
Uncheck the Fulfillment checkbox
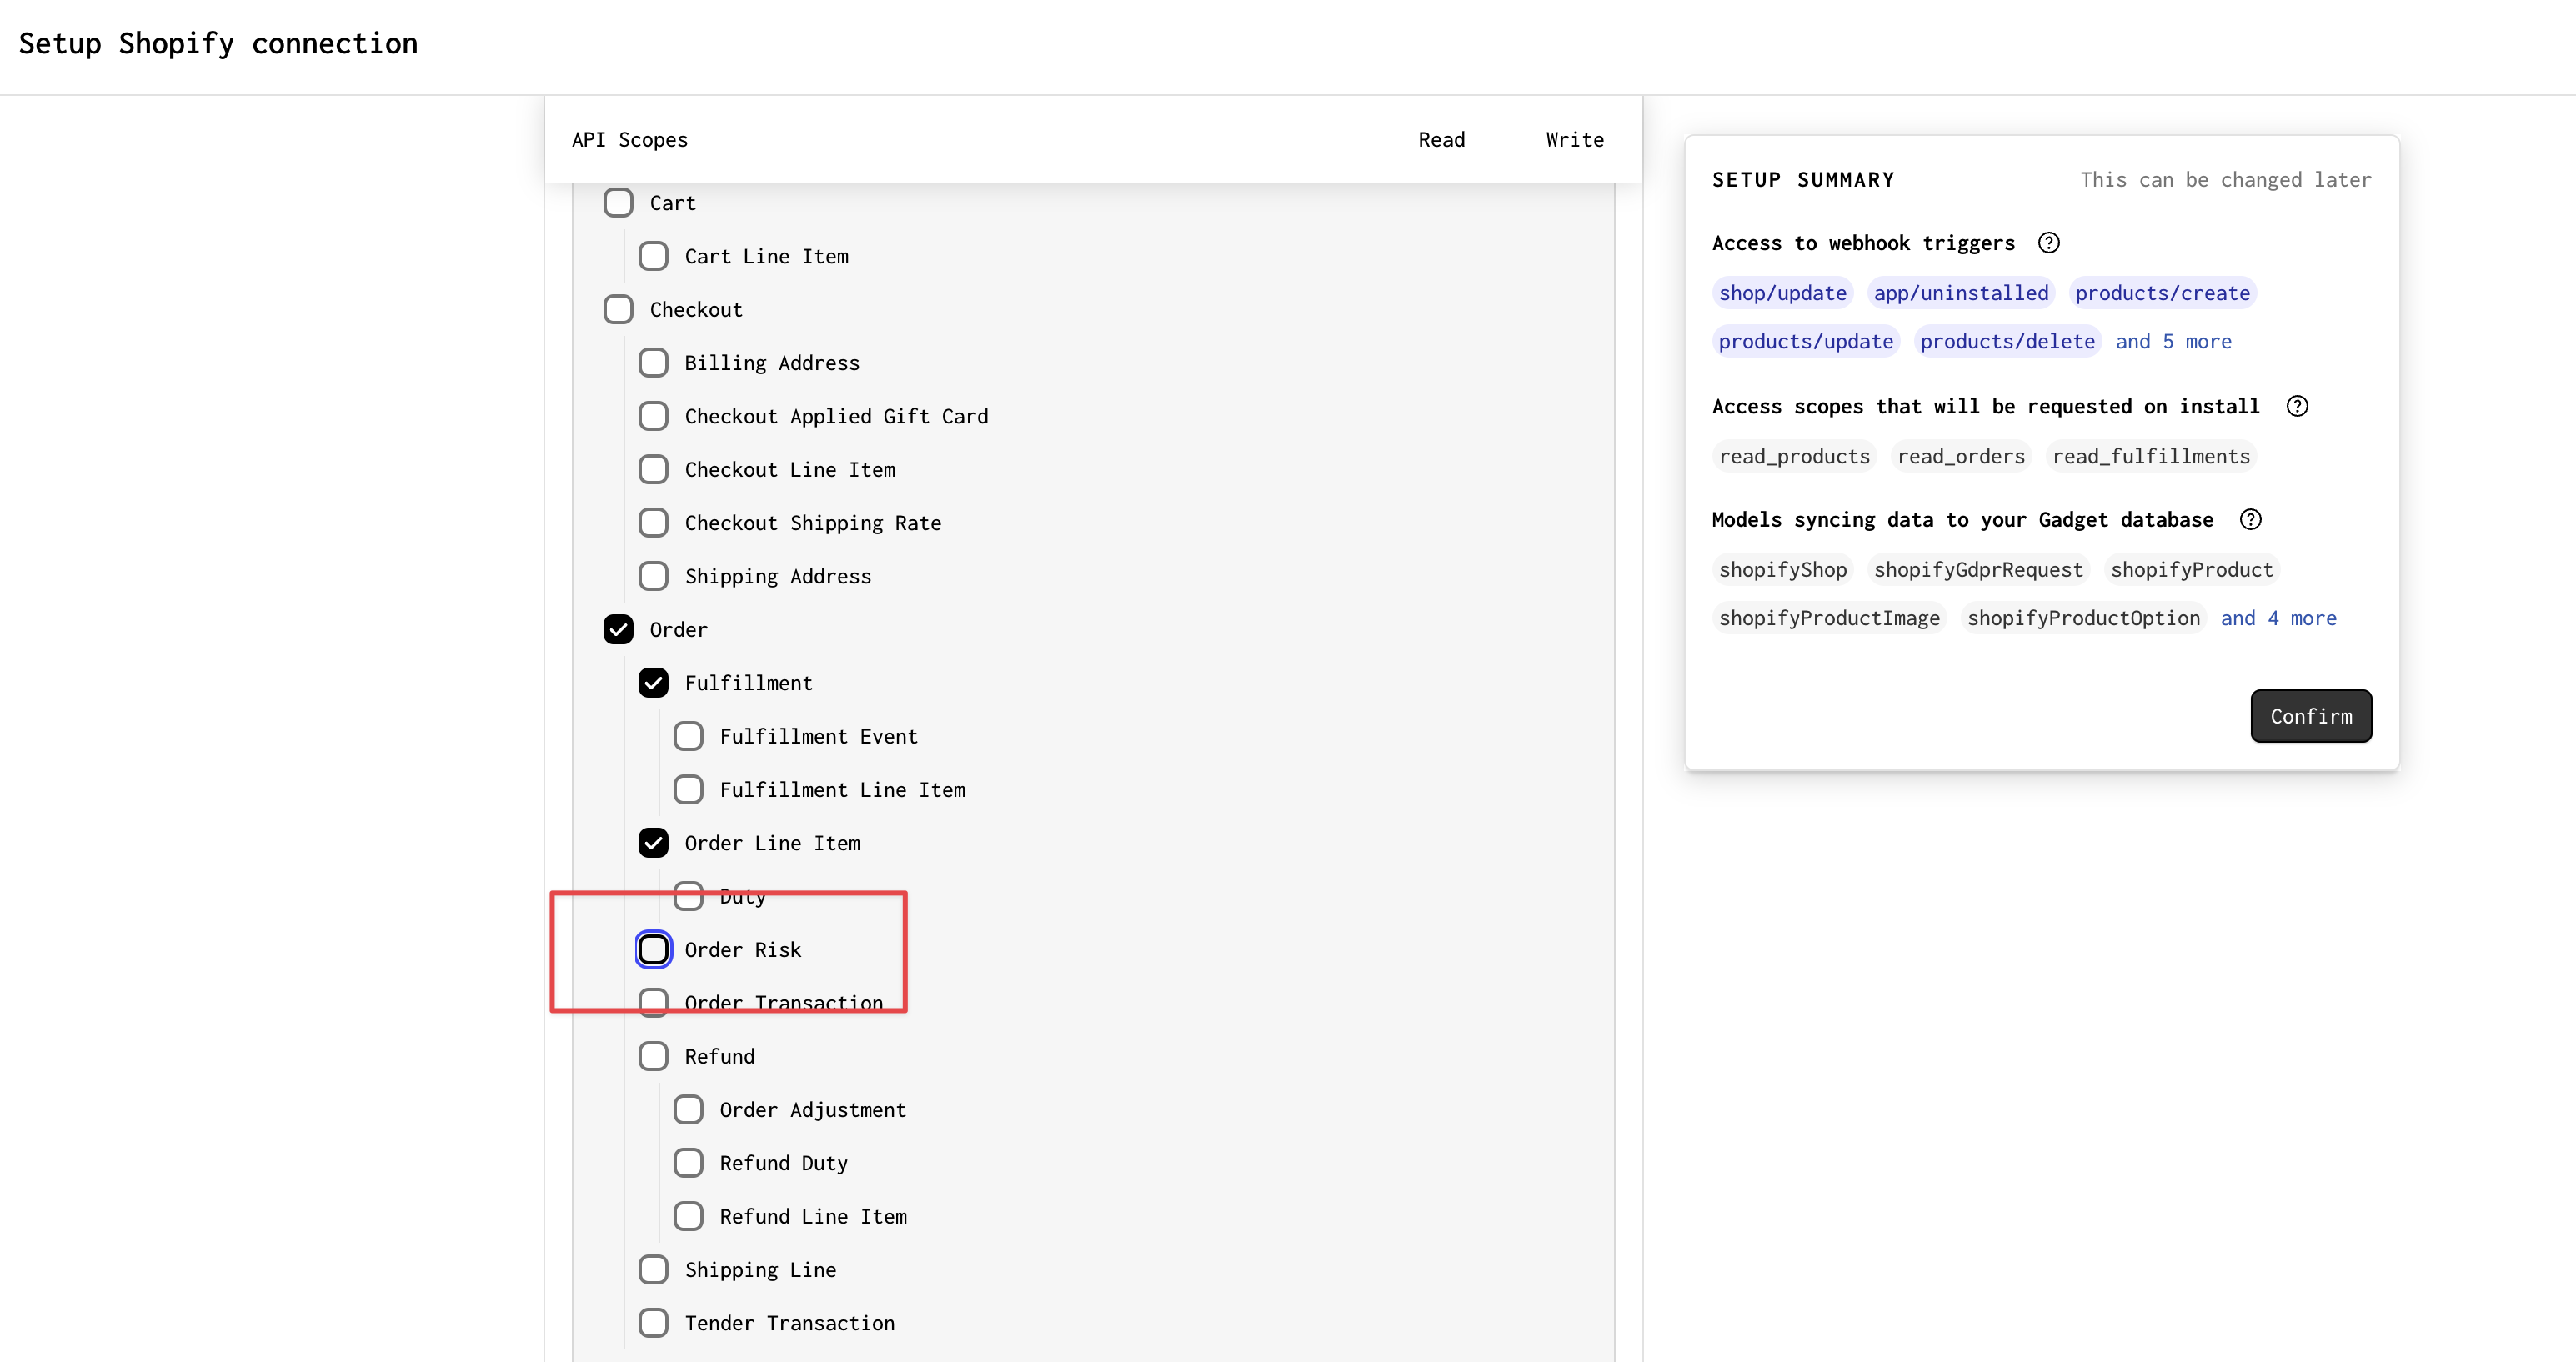coord(653,683)
